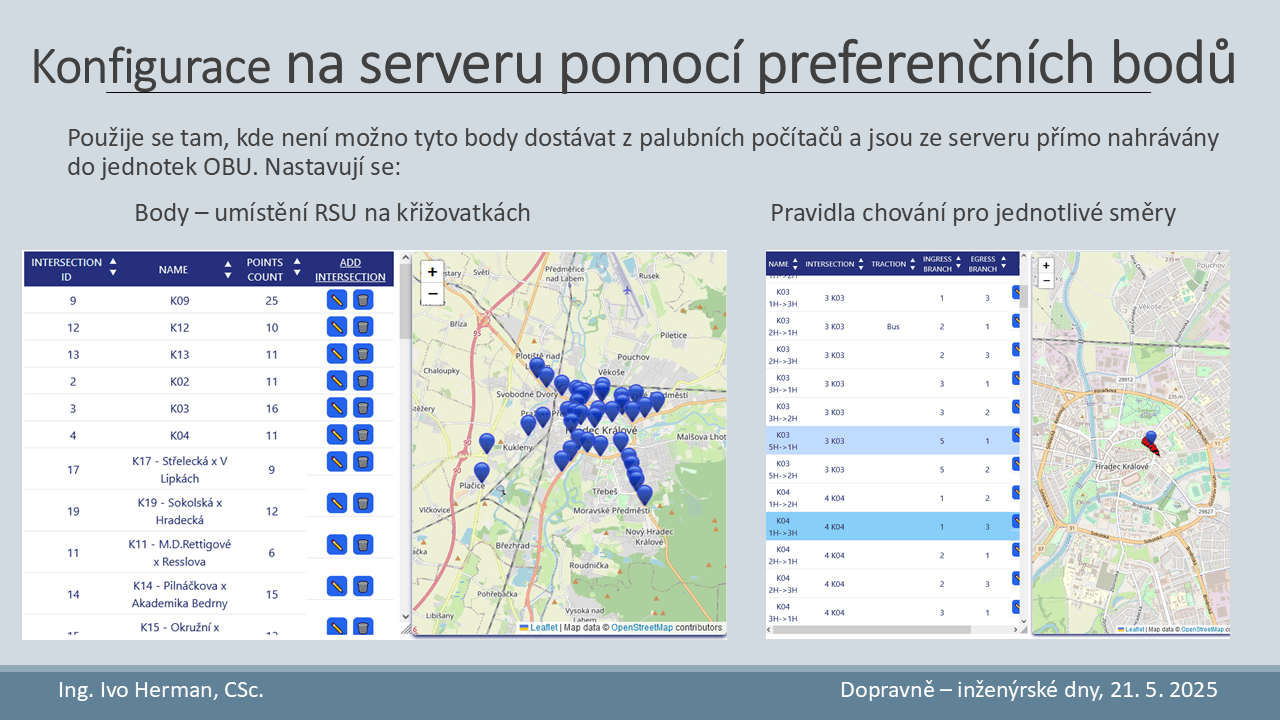The image size is (1280, 720).
Task: Open OpenStreetMap link on rules map
Action: point(1202,629)
